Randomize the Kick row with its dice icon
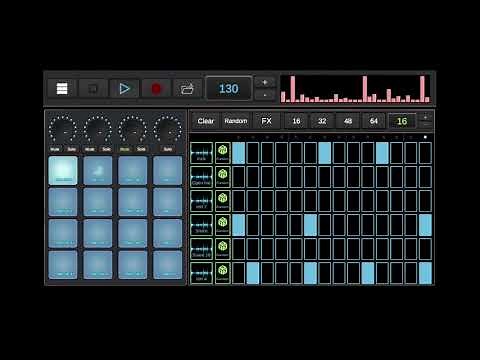This screenshot has width=480, height=360. pyautogui.click(x=222, y=153)
